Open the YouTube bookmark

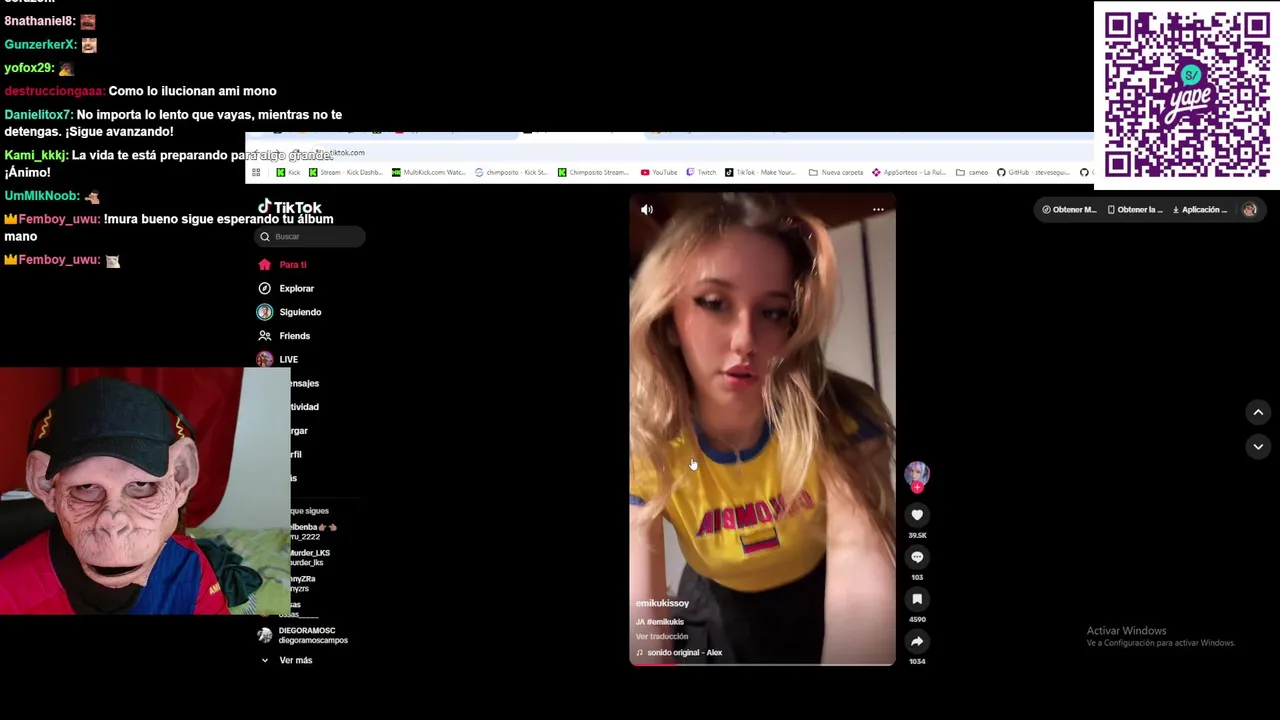point(659,172)
